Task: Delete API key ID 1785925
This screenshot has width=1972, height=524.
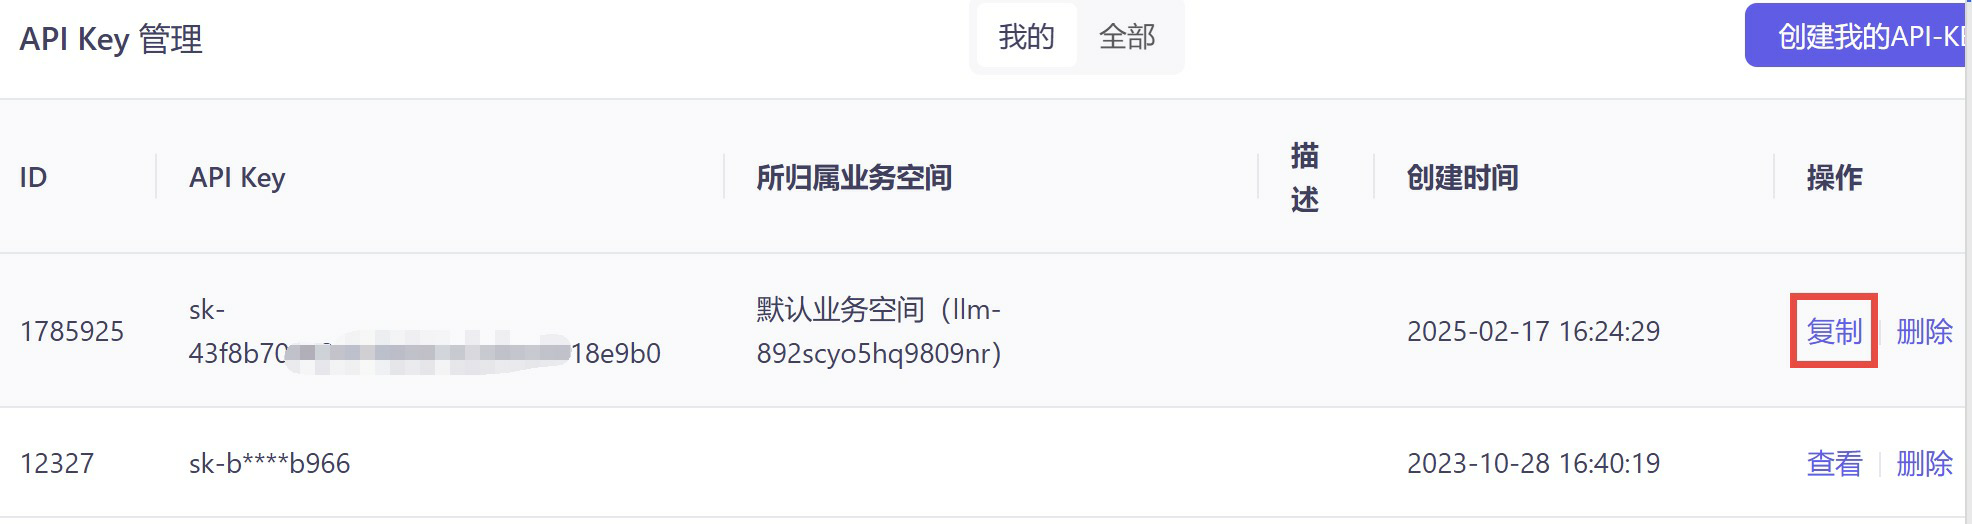Action: pyautogui.click(x=1924, y=331)
